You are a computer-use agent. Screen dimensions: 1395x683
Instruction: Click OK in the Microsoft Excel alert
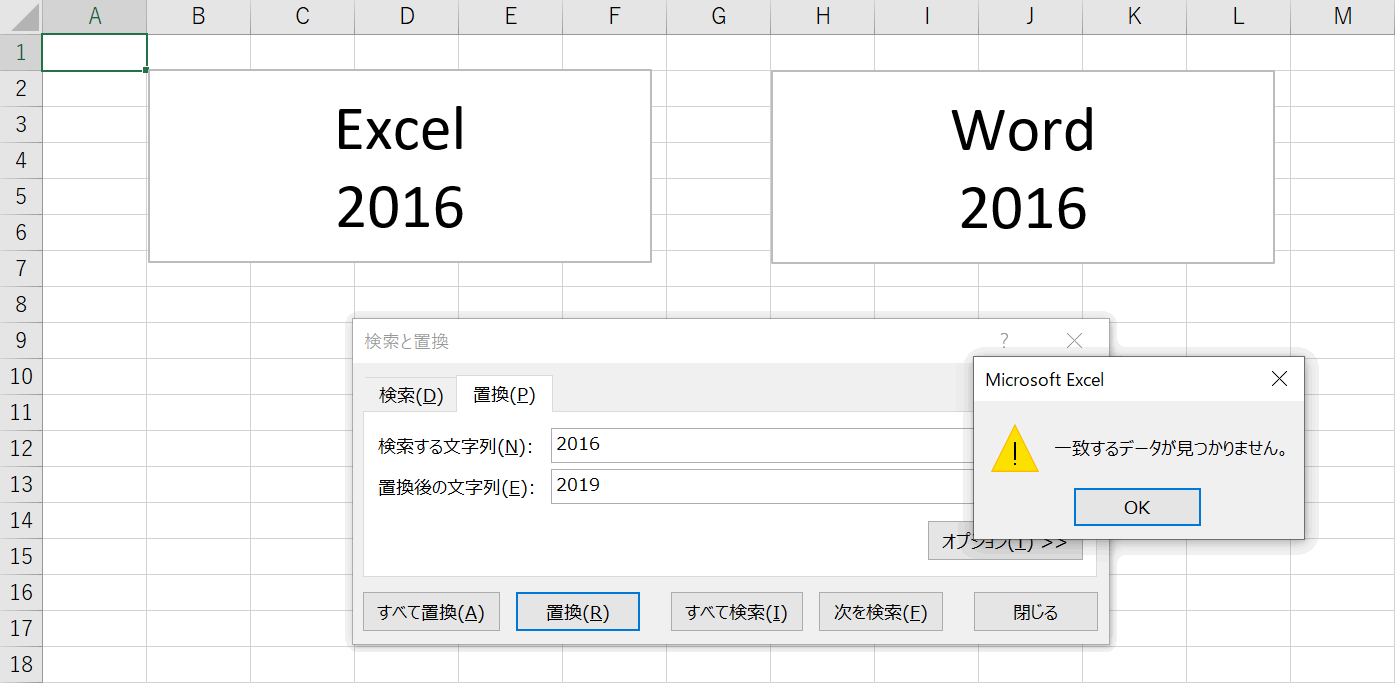tap(1136, 507)
